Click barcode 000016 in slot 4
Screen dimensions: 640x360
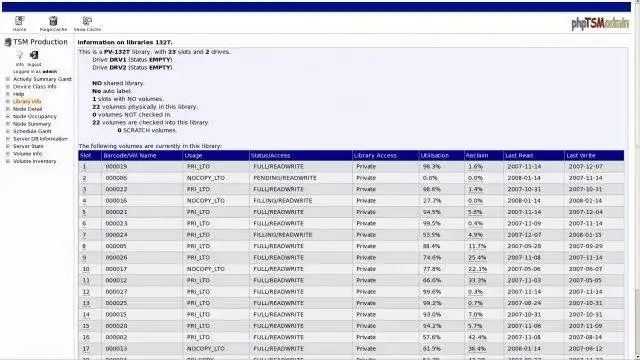(116, 201)
